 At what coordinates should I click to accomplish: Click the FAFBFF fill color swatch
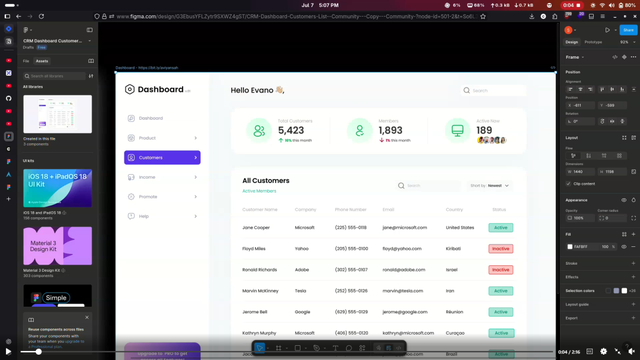570,247
